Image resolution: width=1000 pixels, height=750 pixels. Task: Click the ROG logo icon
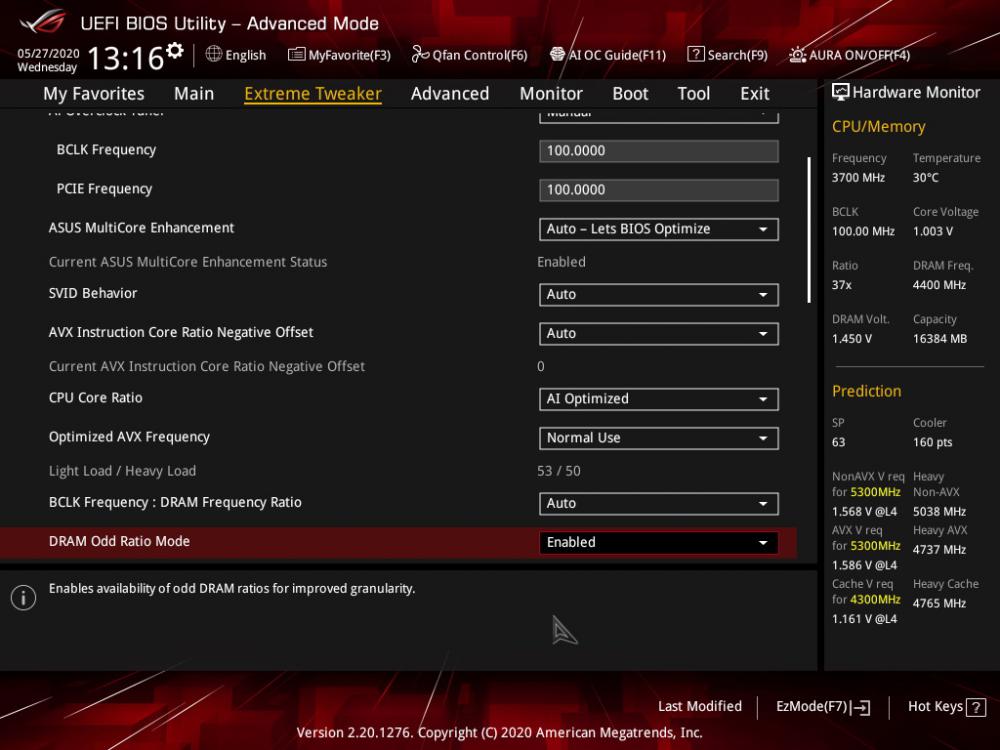[43, 21]
